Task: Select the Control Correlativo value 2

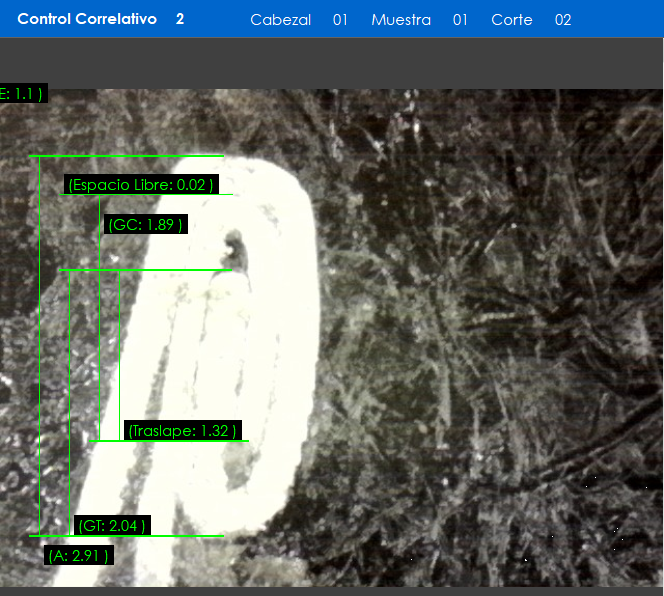Action: pos(180,19)
